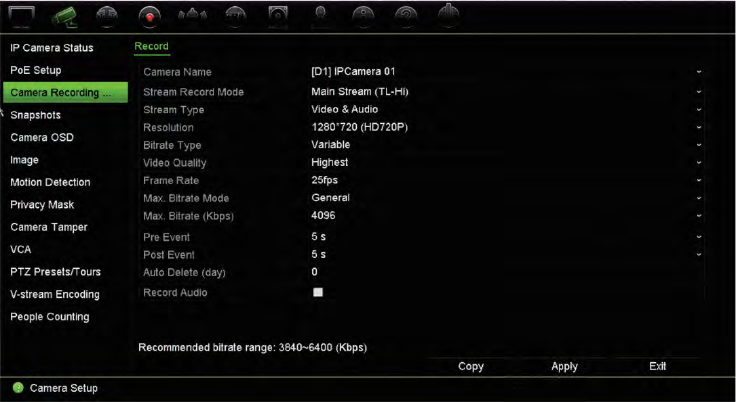Click the Power/Shutdown icon

click(x=448, y=16)
